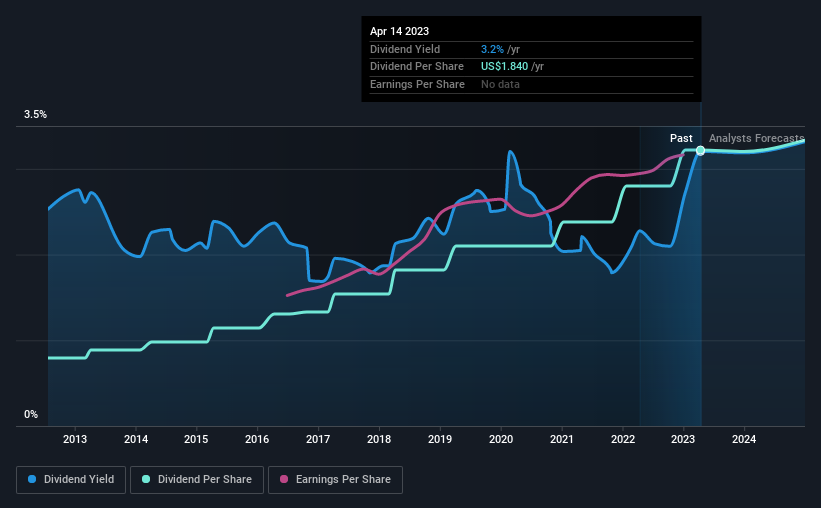Screen dimensions: 821x508
Task: Click the 3.2% dividend yield value
Action: [x=492, y=49]
